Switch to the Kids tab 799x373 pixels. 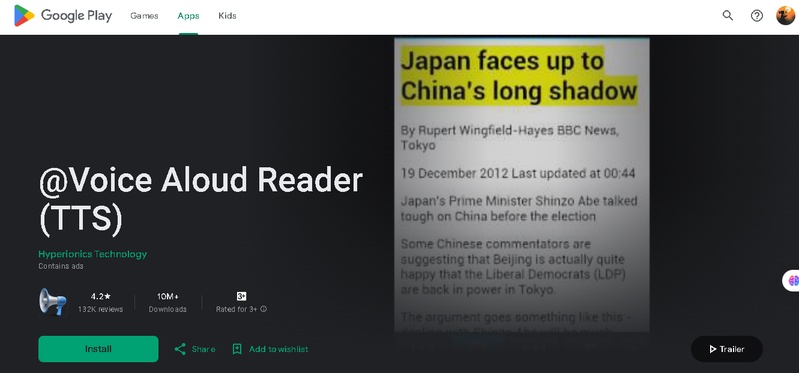pyautogui.click(x=227, y=16)
